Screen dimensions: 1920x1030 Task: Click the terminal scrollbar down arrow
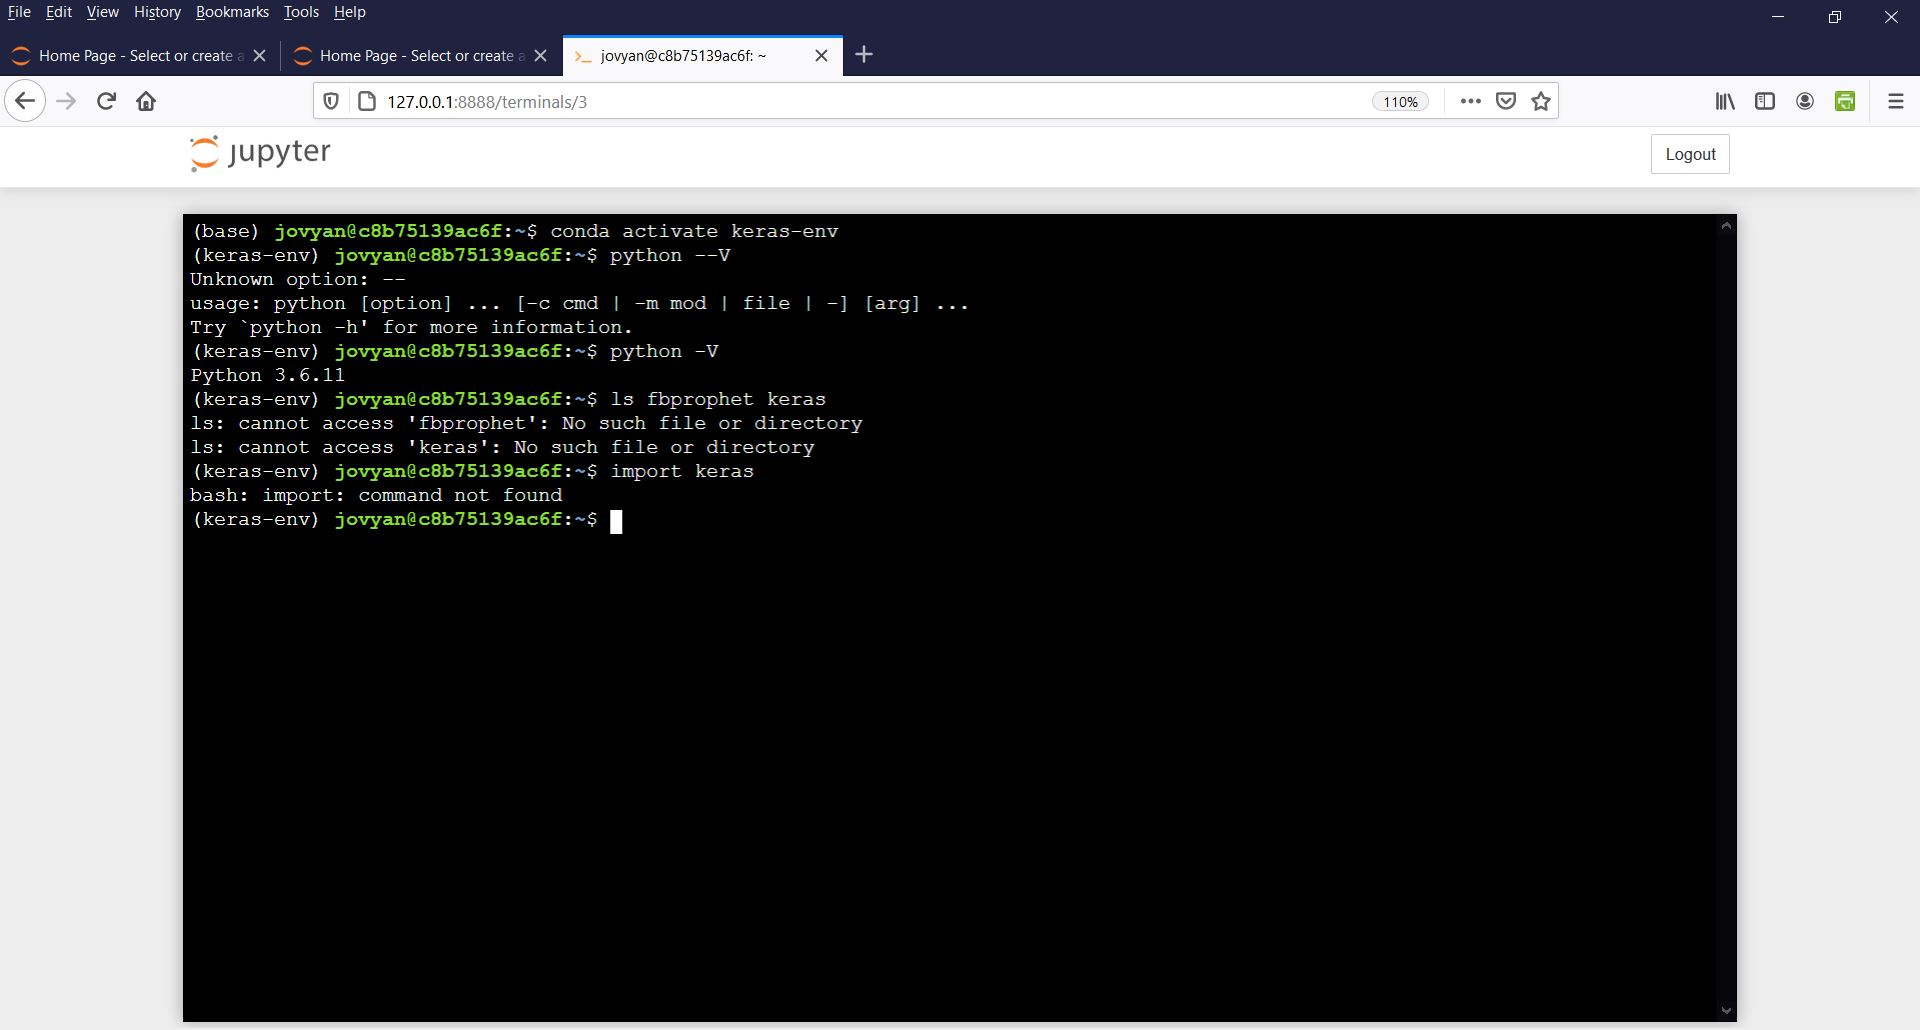[x=1726, y=1011]
